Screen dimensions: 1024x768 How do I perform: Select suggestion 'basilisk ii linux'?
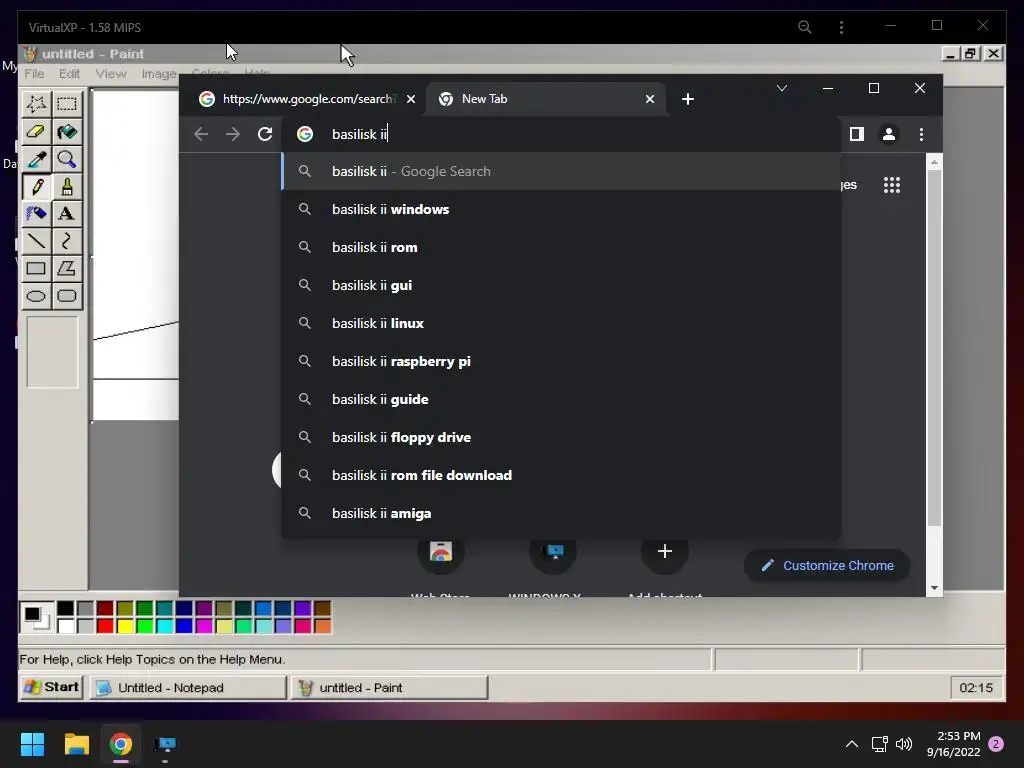coord(561,323)
